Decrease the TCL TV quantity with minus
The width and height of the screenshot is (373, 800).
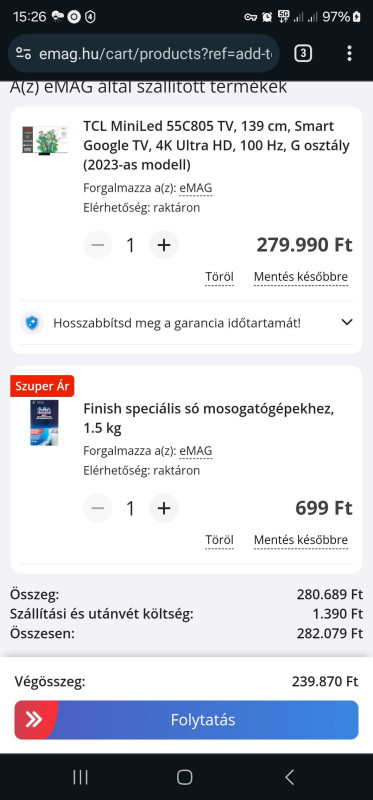click(97, 245)
